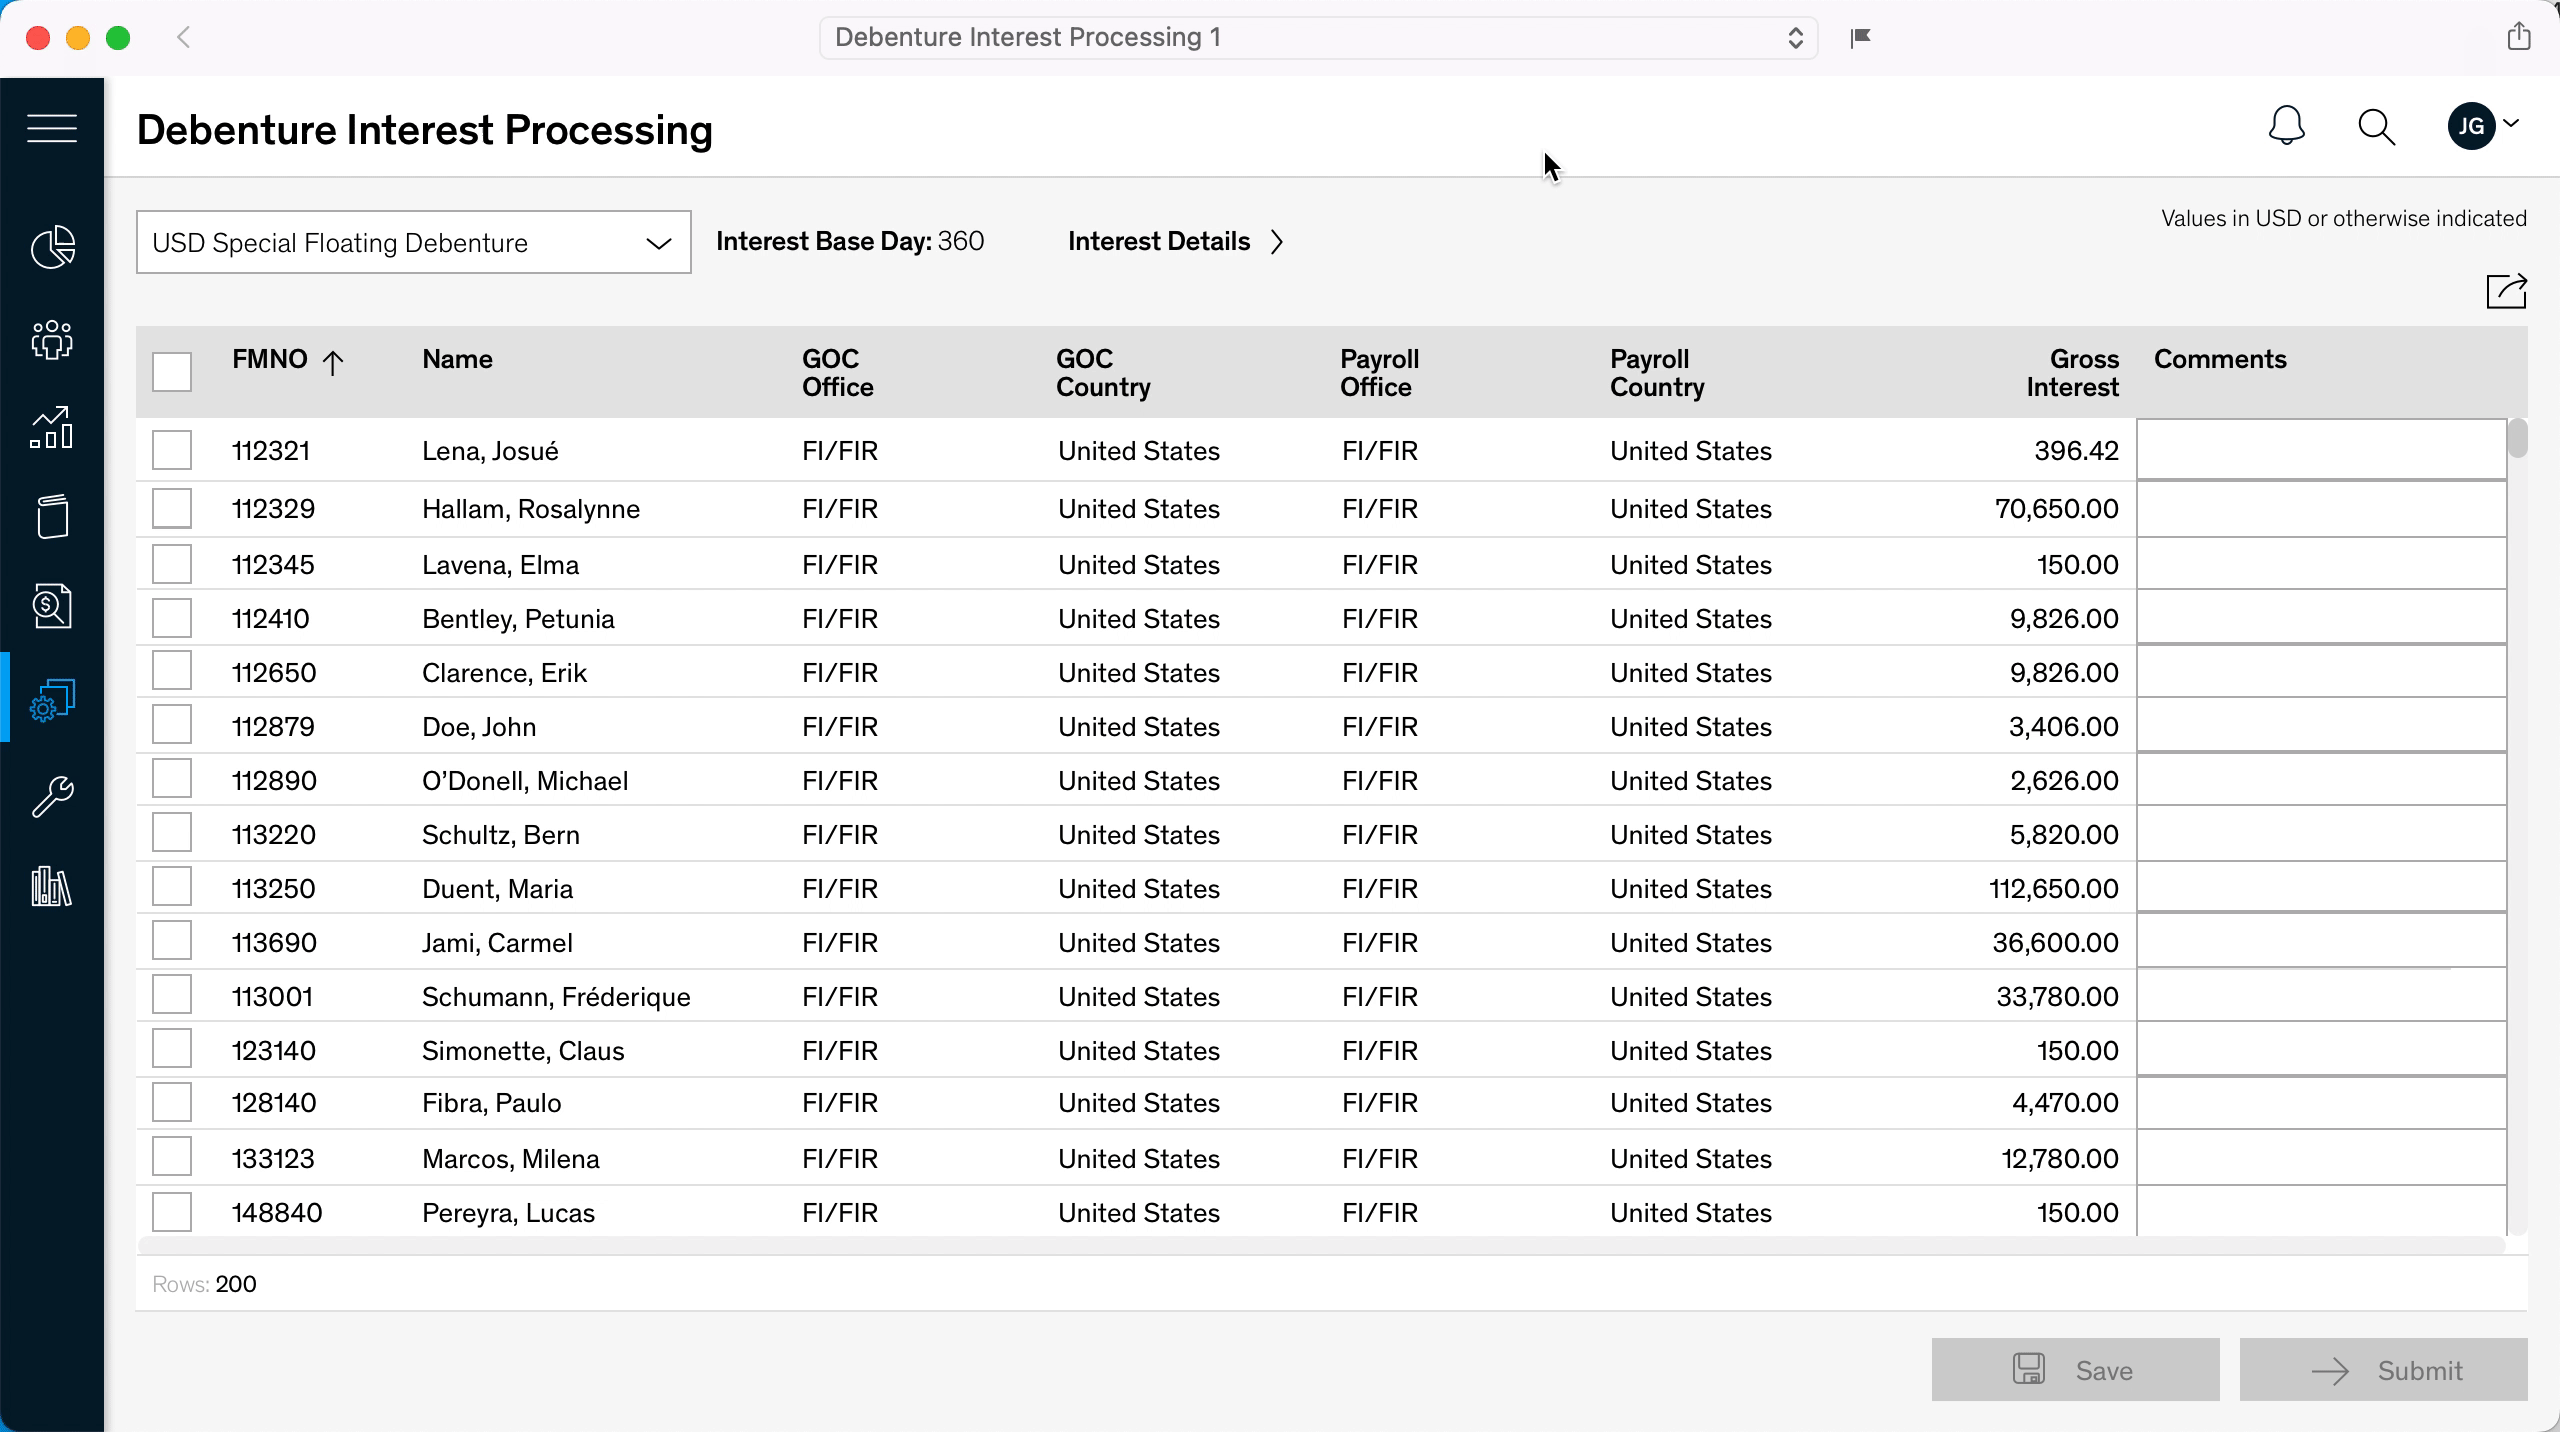Open the library books sidebar icon
This screenshot has height=1432, width=2560.
point(52,886)
